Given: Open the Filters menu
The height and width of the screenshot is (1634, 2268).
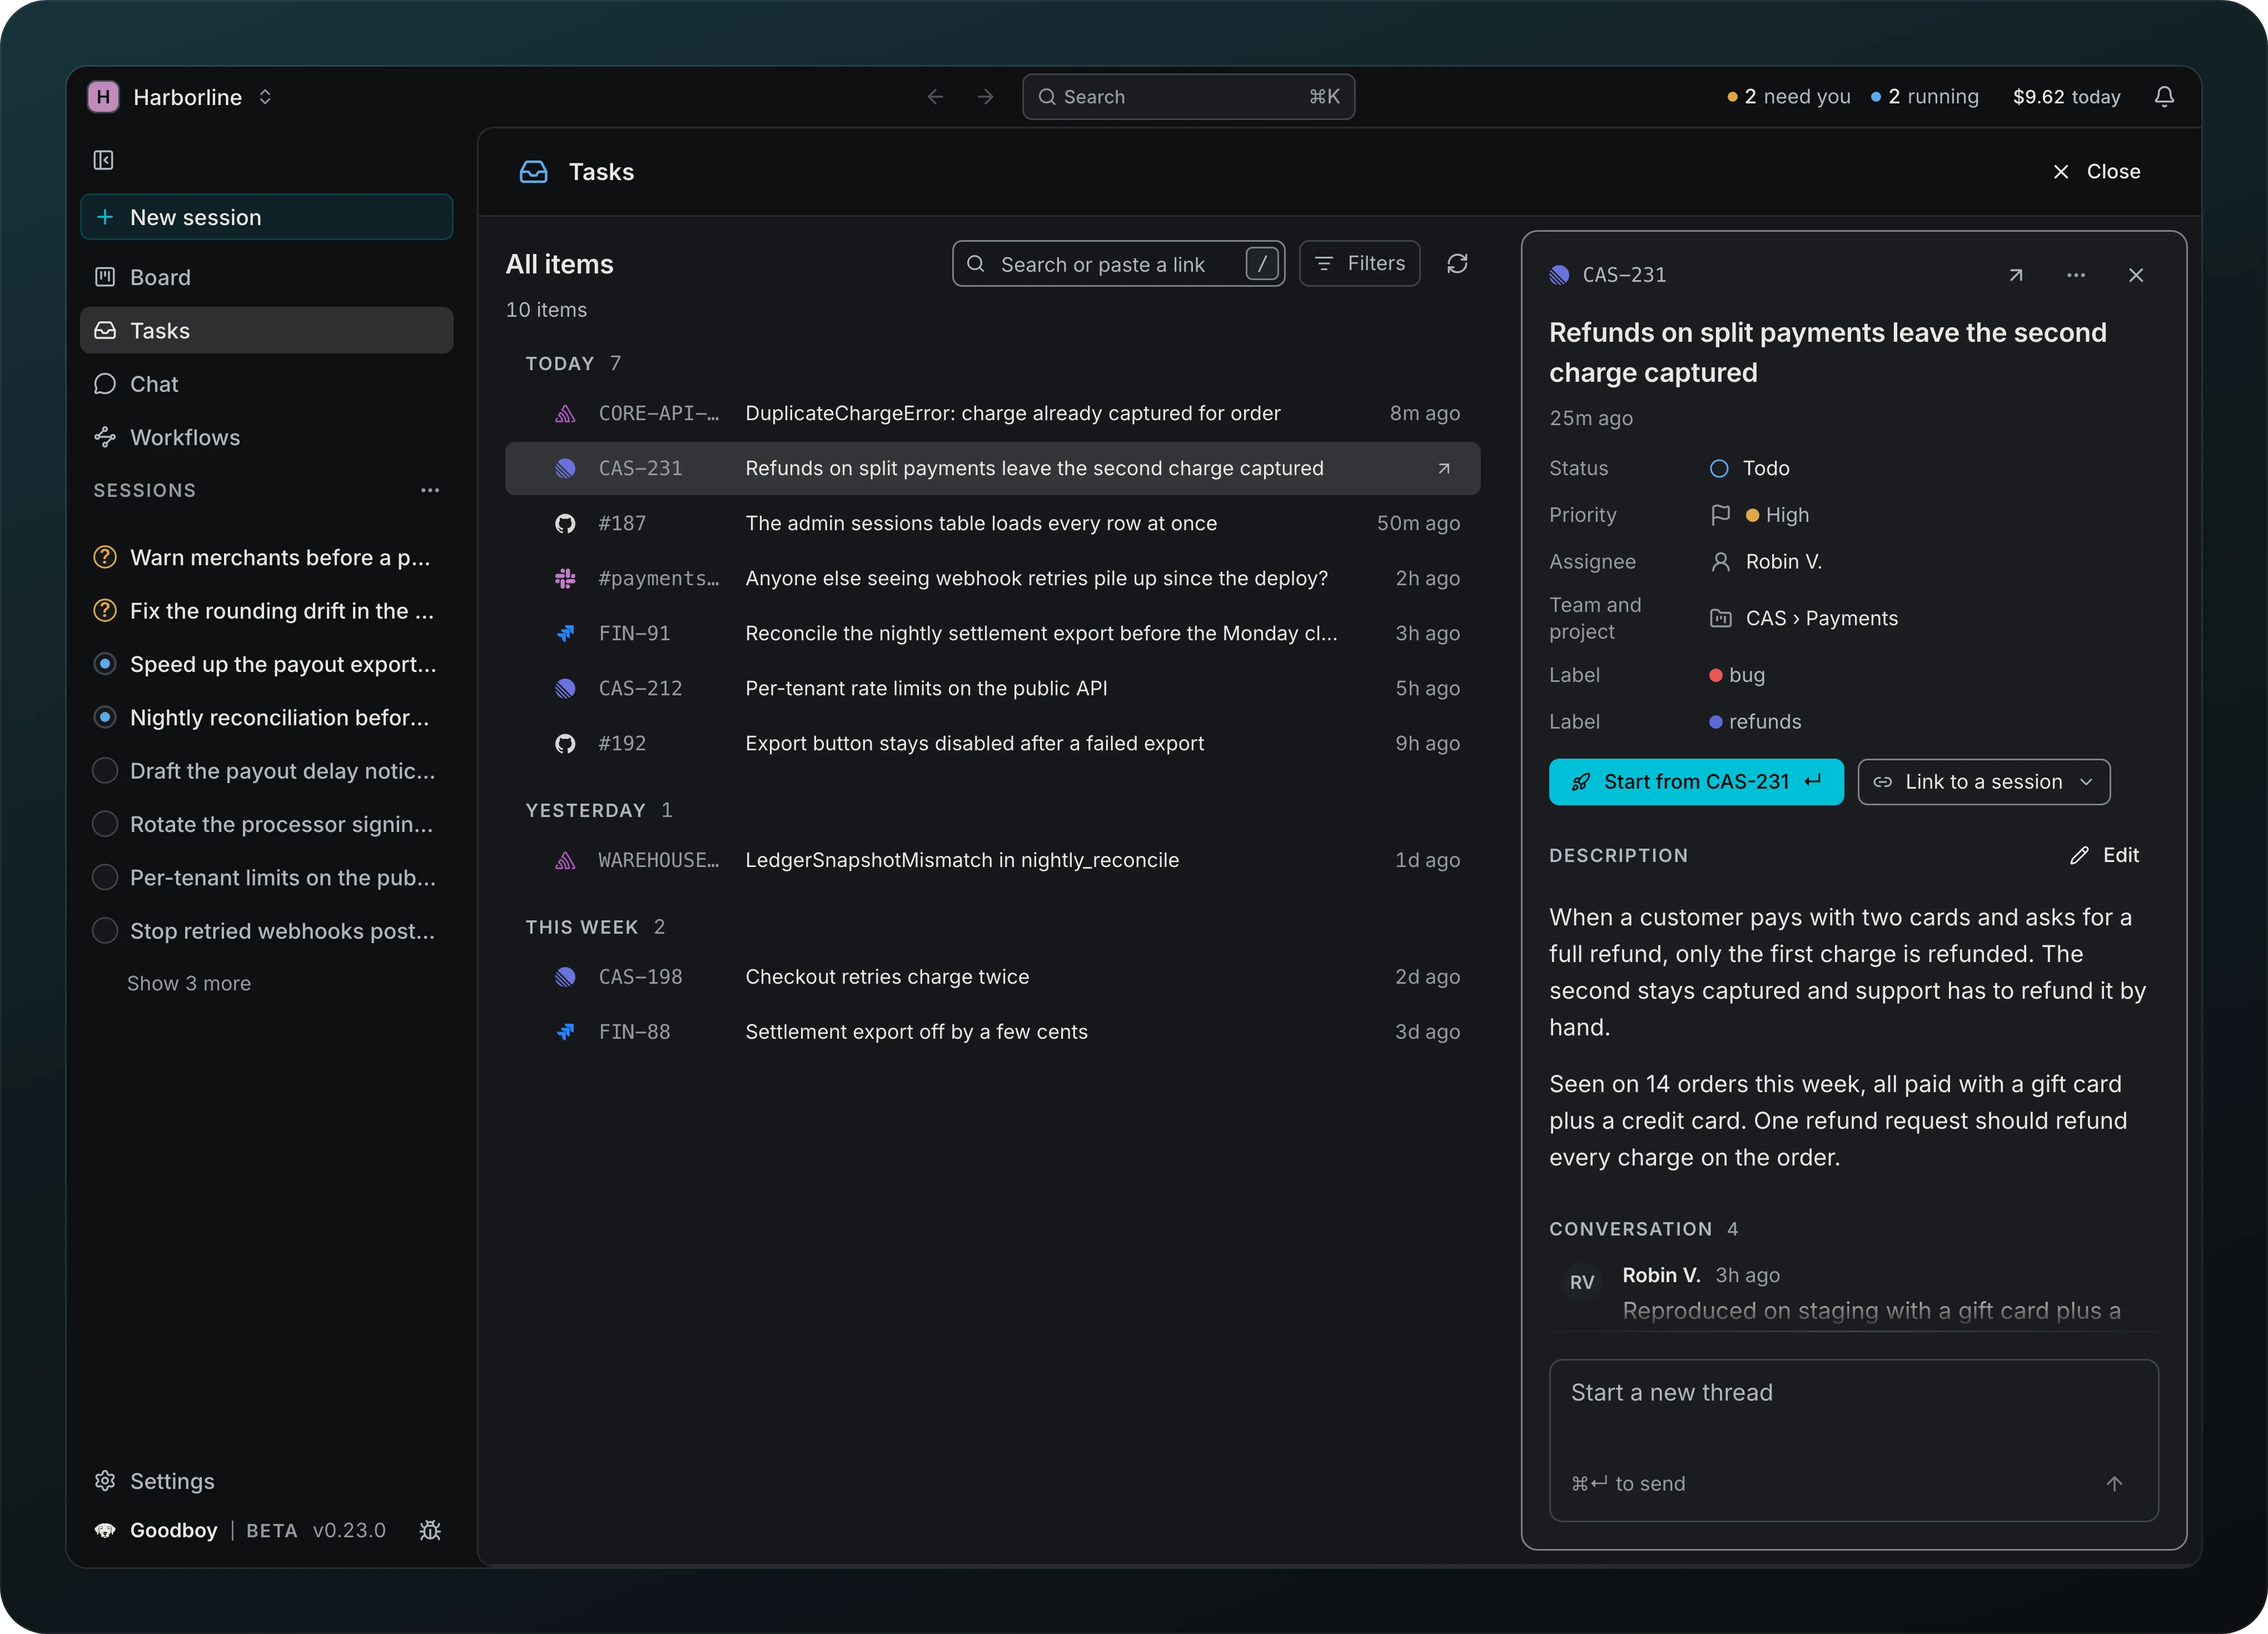Looking at the screenshot, I should click(x=1360, y=264).
